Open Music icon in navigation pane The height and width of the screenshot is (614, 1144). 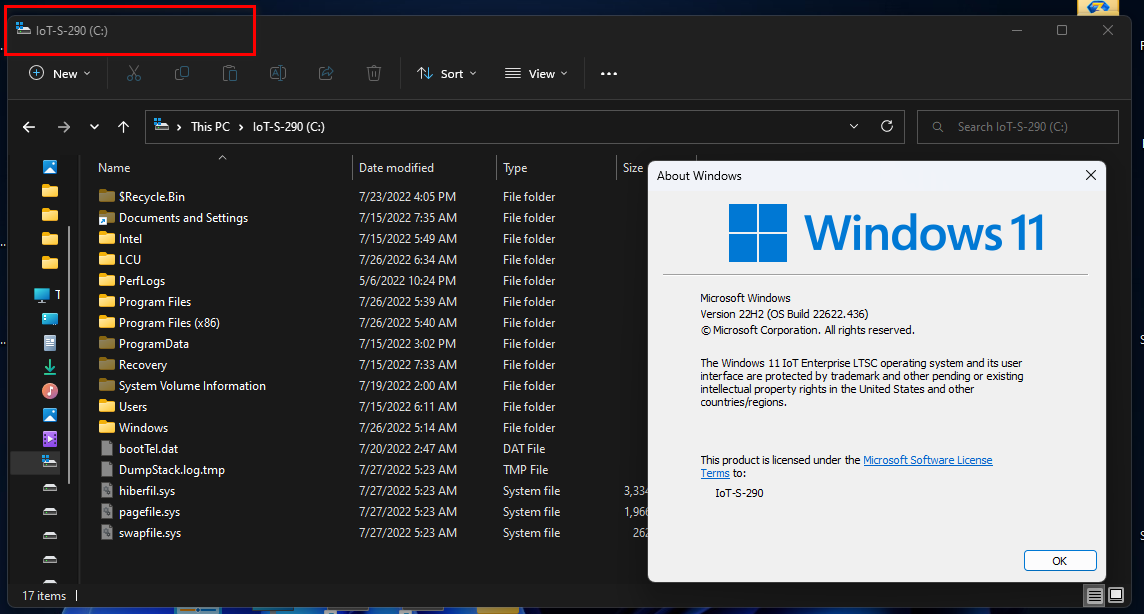50,391
